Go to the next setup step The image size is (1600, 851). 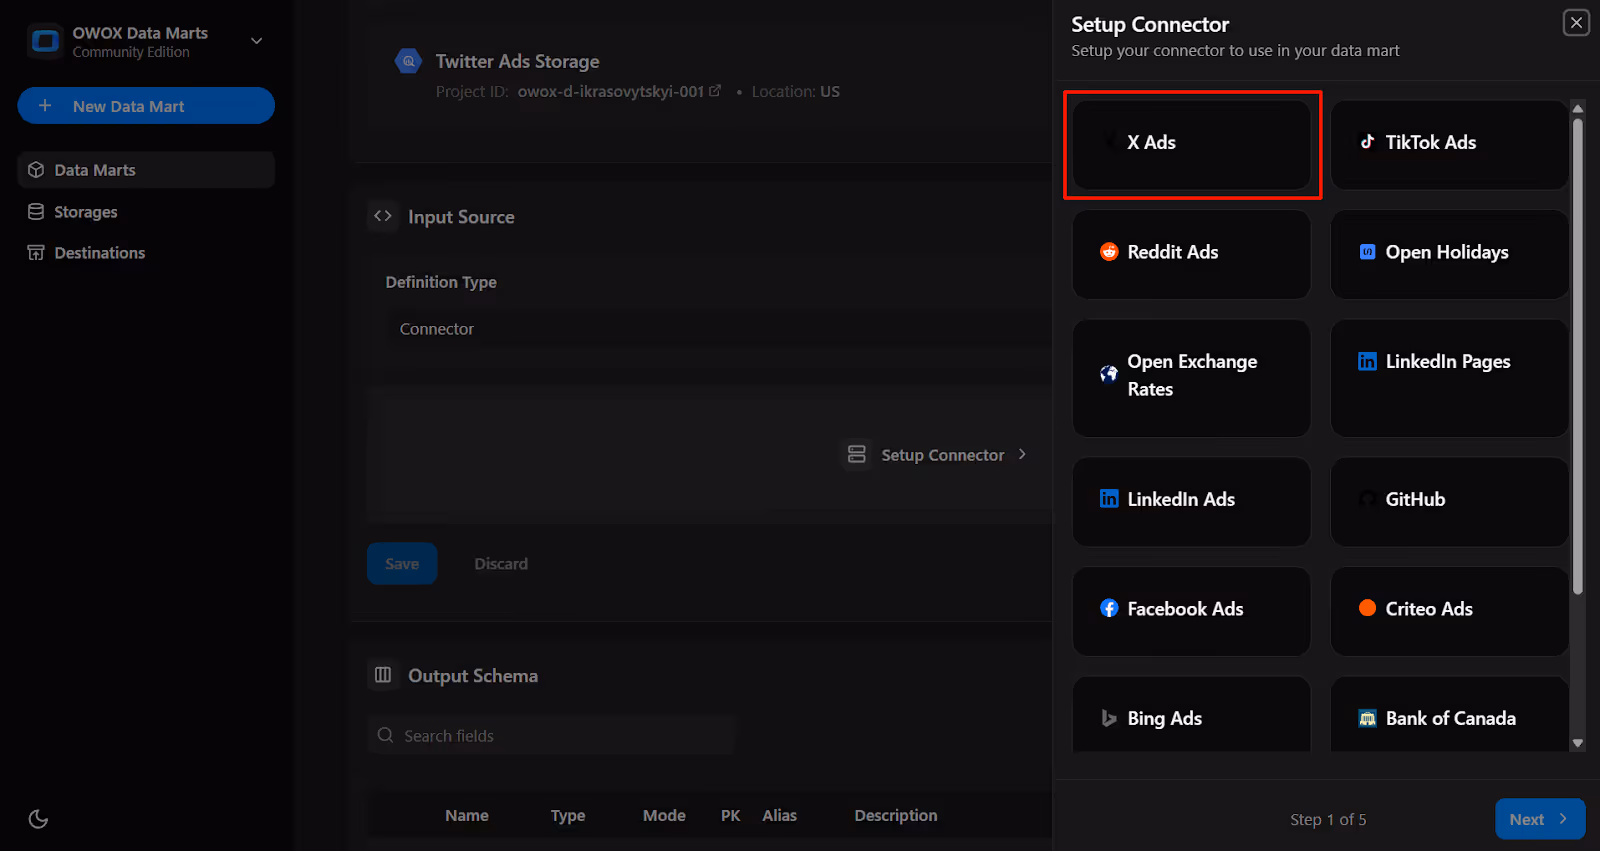click(1540, 819)
